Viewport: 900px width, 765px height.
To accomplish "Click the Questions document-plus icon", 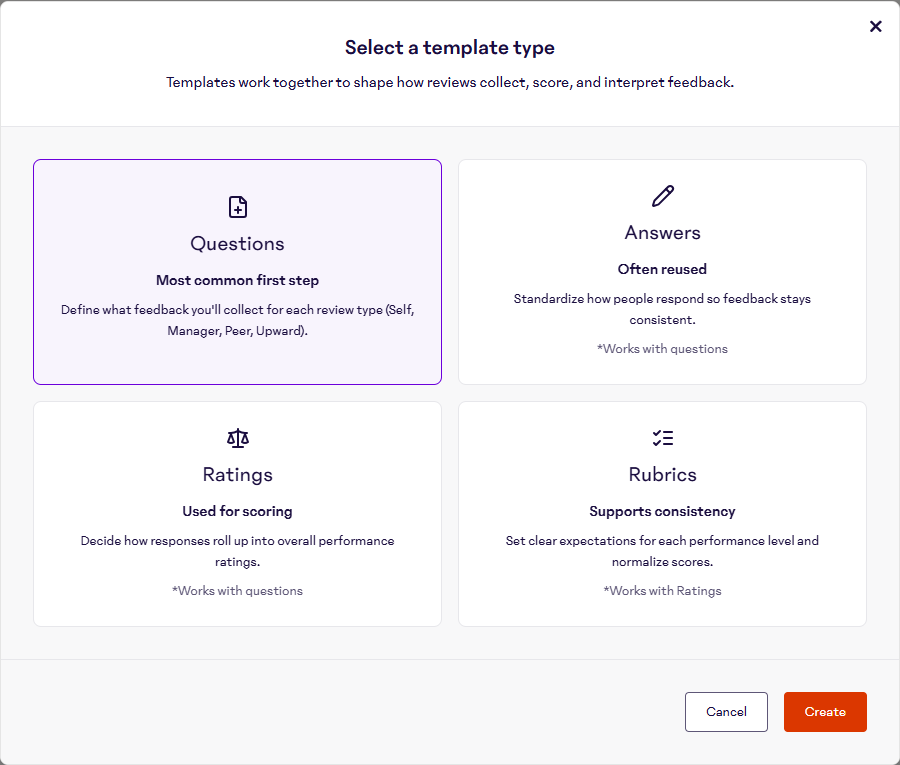I will 237,207.
